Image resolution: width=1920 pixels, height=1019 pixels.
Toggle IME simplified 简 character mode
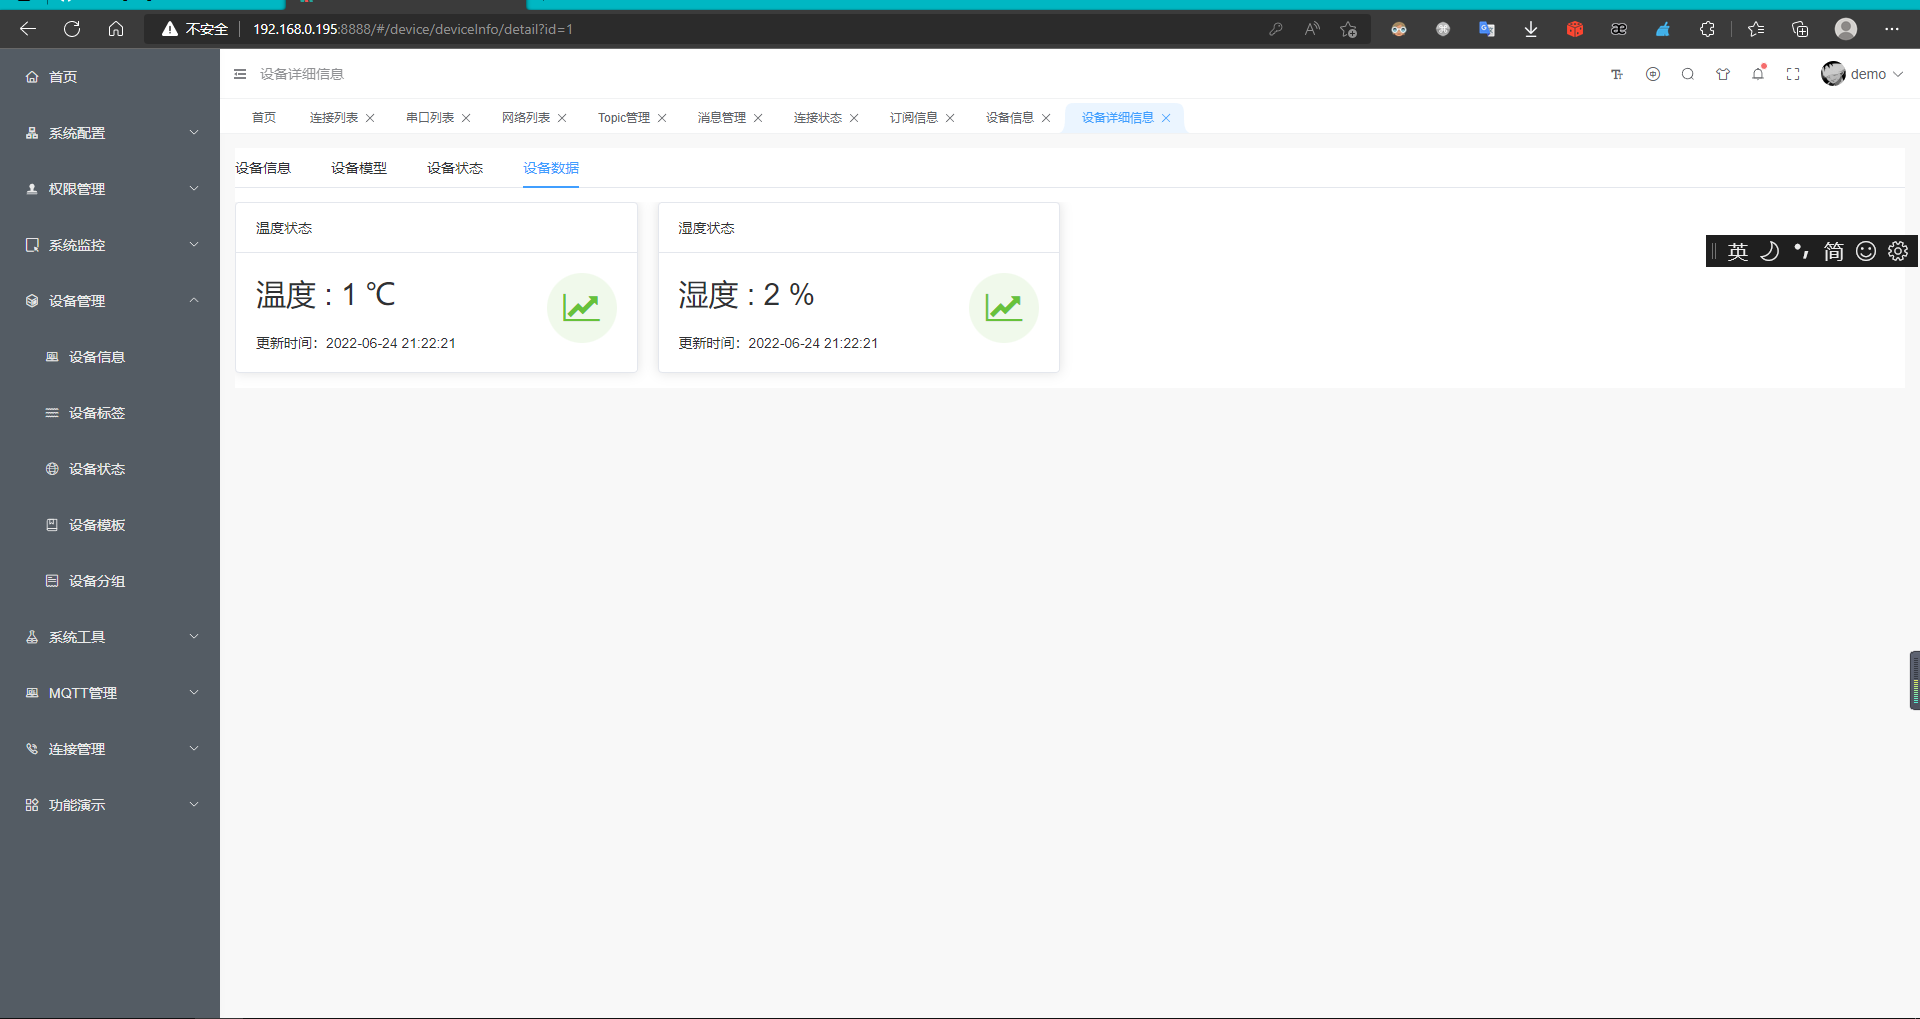coord(1834,251)
